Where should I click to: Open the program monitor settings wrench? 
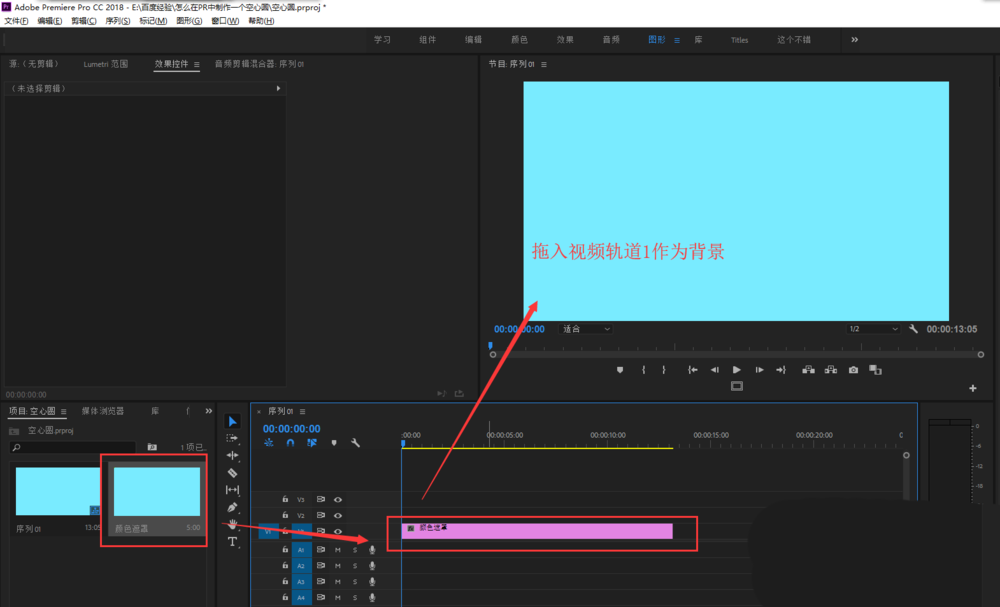(x=912, y=329)
